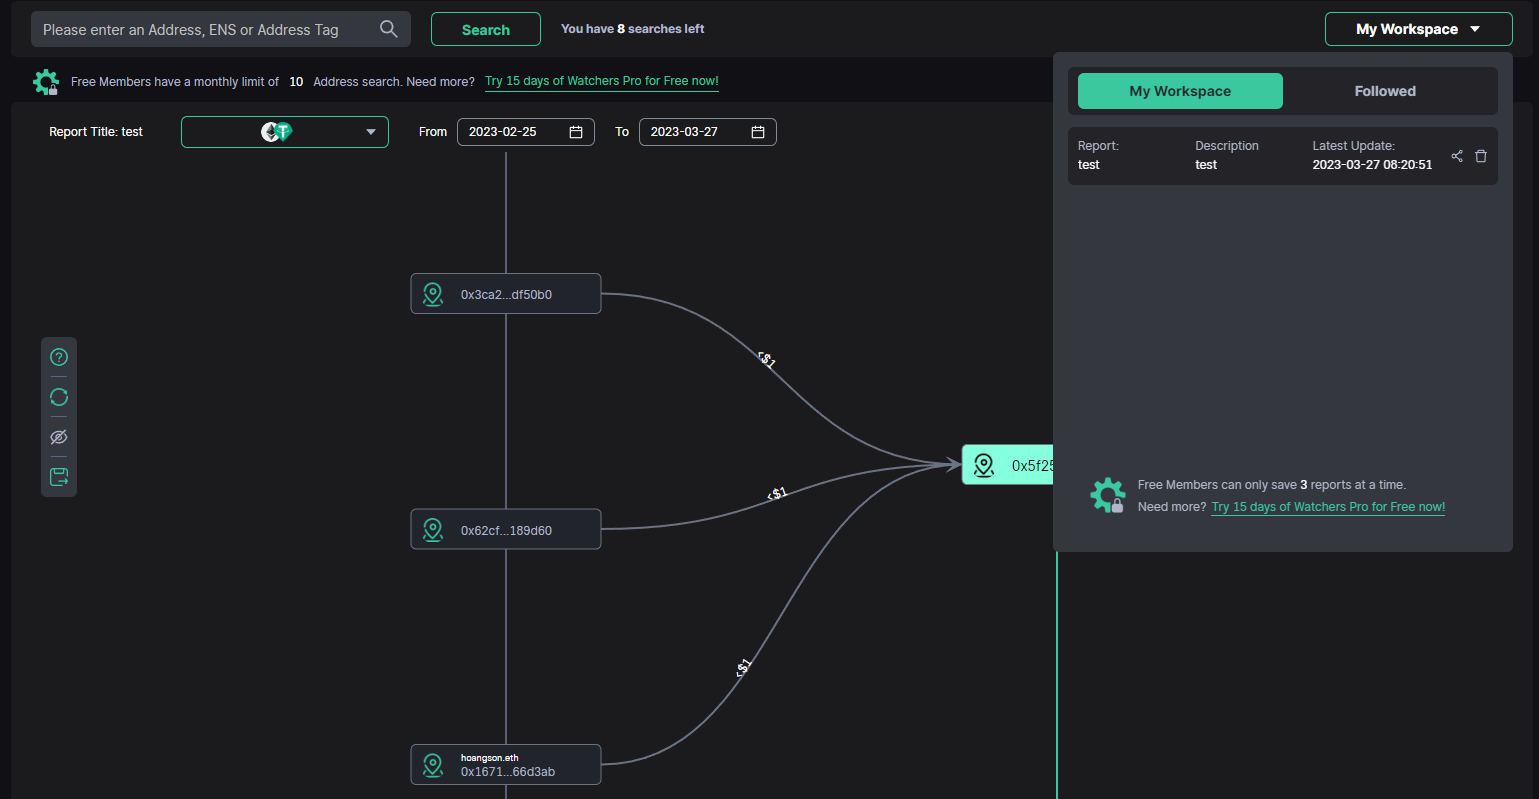1539x799 pixels.
Task: Click the share icon for test report
Action: coord(1457,156)
